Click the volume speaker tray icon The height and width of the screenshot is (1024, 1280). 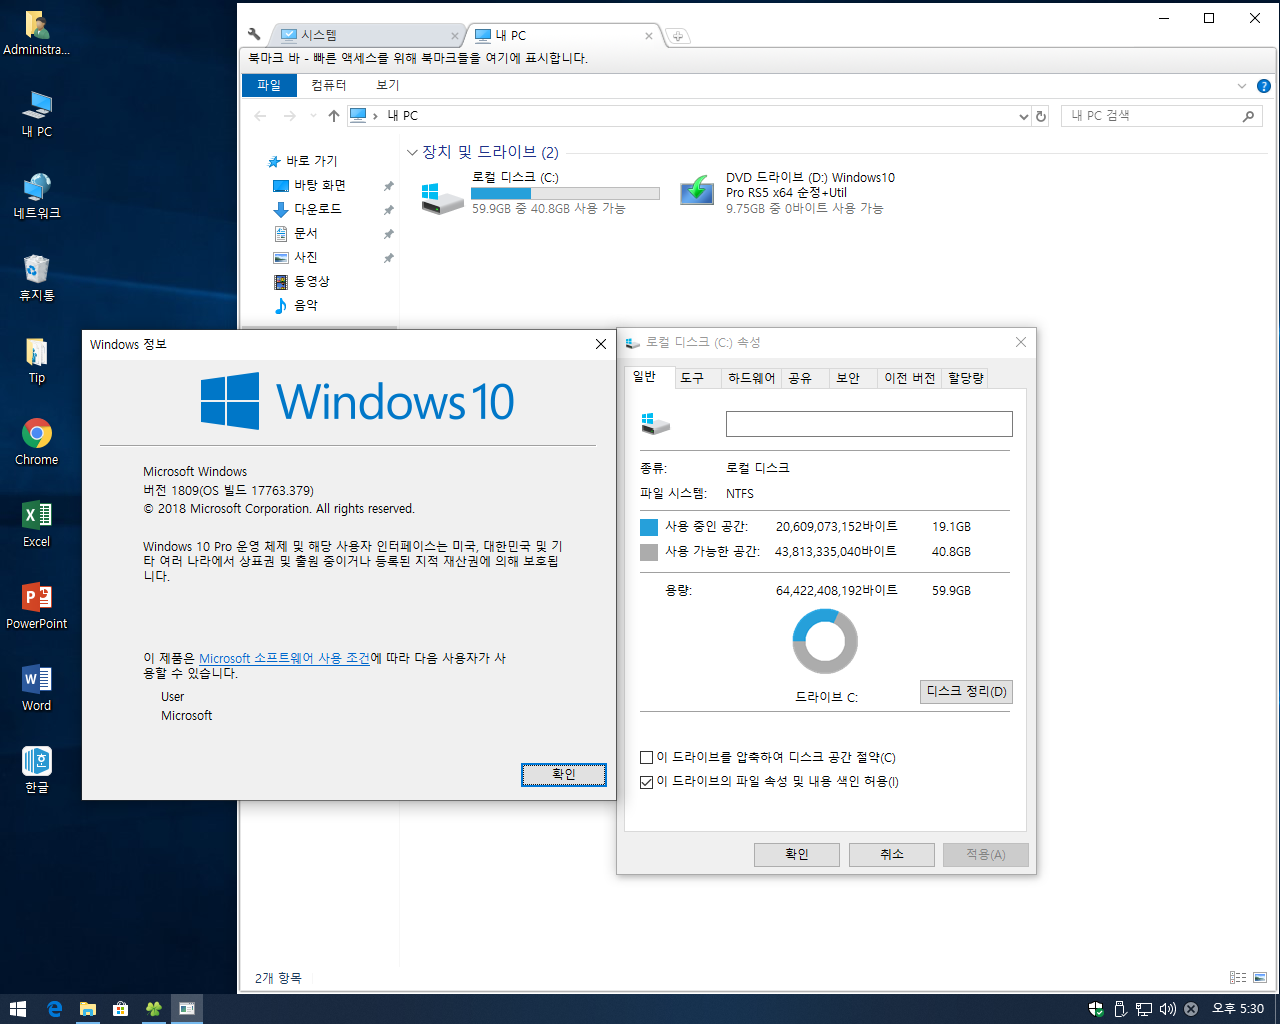(x=1167, y=1009)
